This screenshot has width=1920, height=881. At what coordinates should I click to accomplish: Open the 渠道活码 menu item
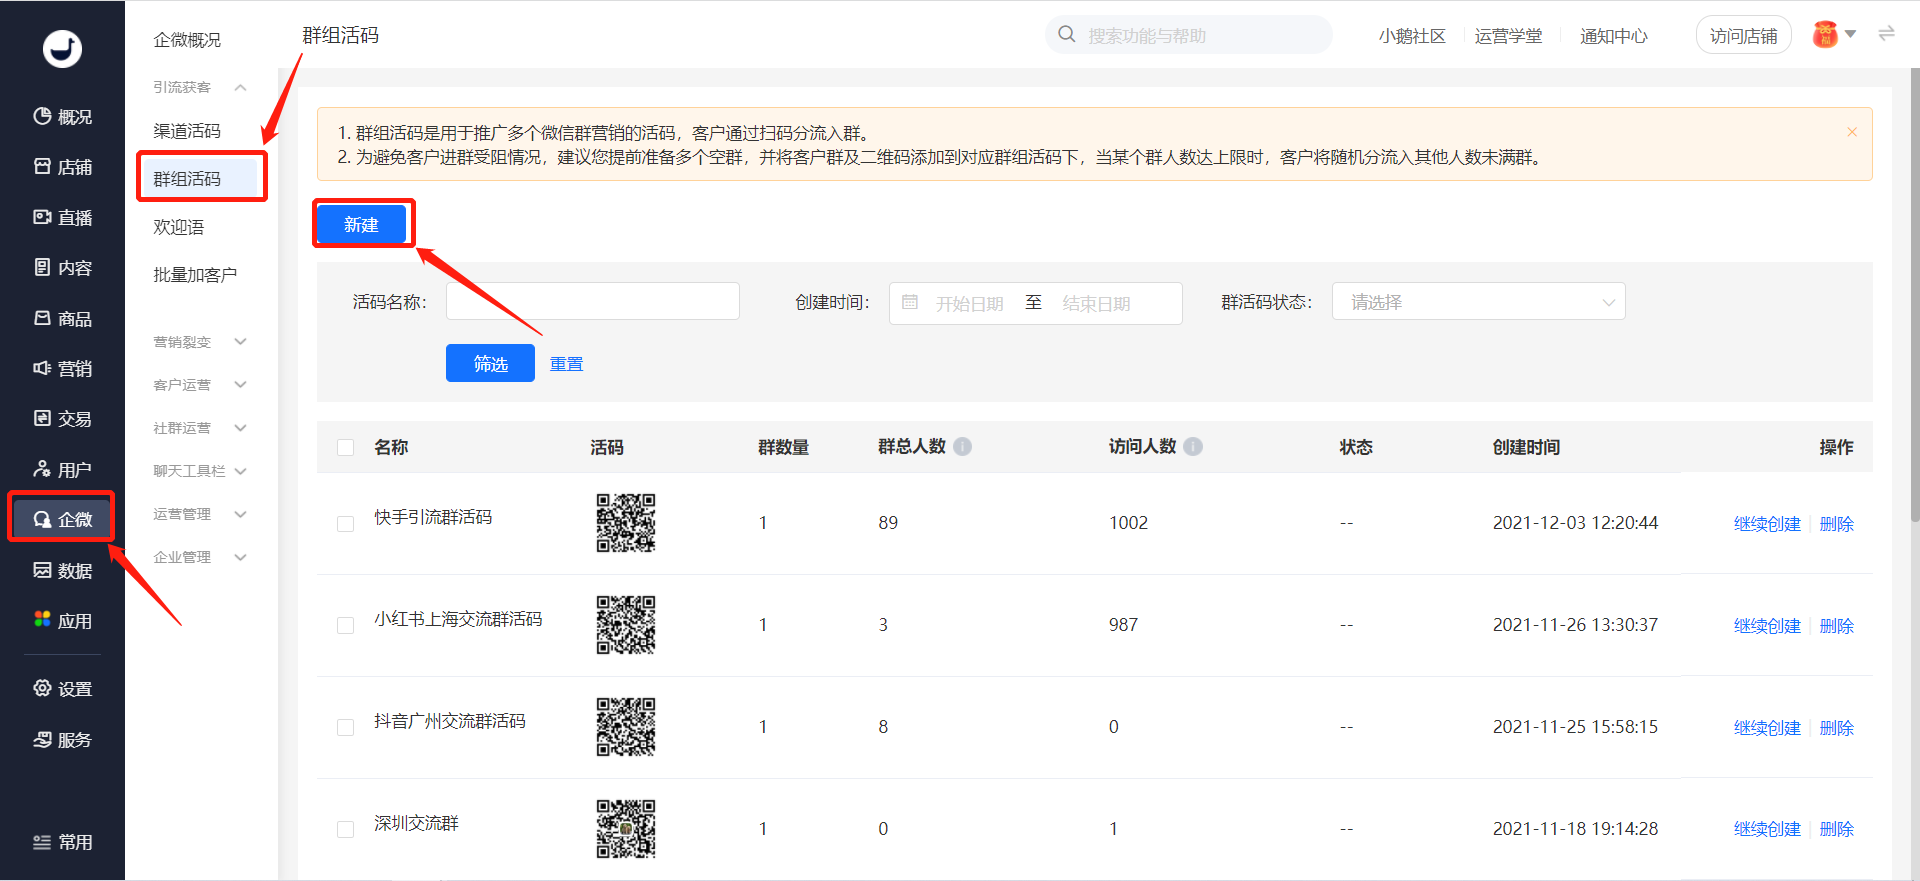pyautogui.click(x=187, y=131)
